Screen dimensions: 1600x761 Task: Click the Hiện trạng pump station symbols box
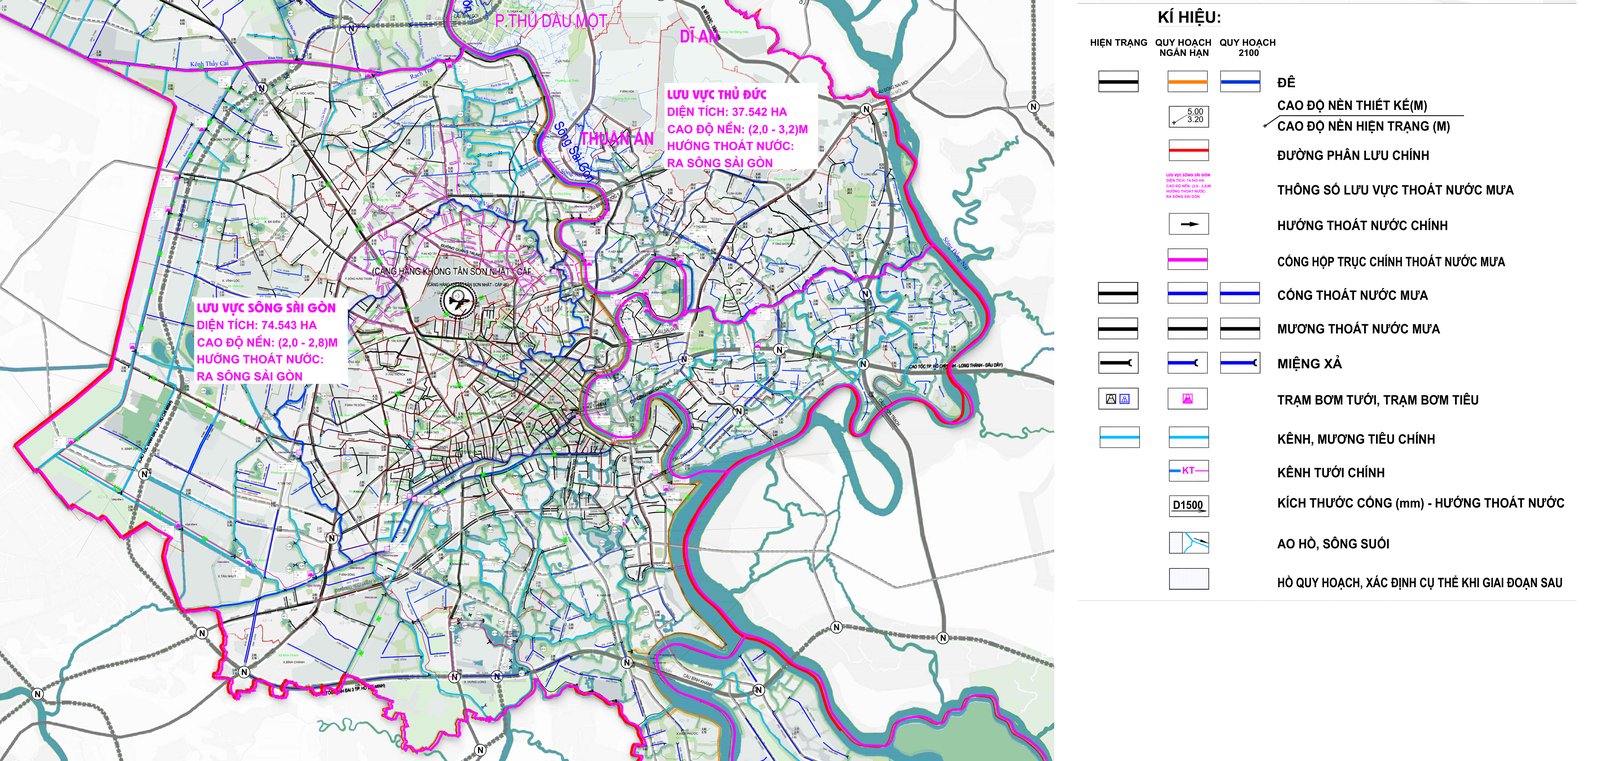[1118, 399]
